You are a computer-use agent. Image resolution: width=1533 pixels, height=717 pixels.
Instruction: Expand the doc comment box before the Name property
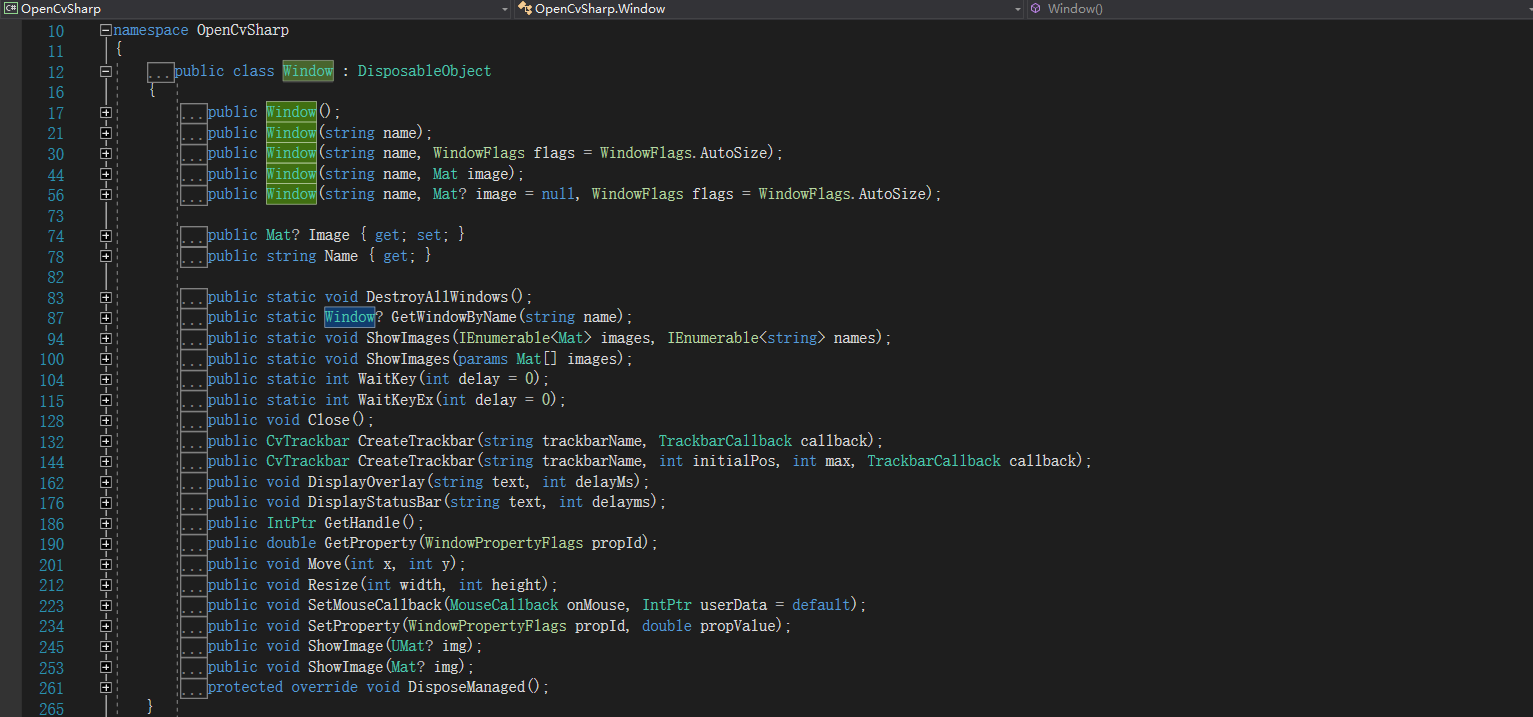point(193,255)
